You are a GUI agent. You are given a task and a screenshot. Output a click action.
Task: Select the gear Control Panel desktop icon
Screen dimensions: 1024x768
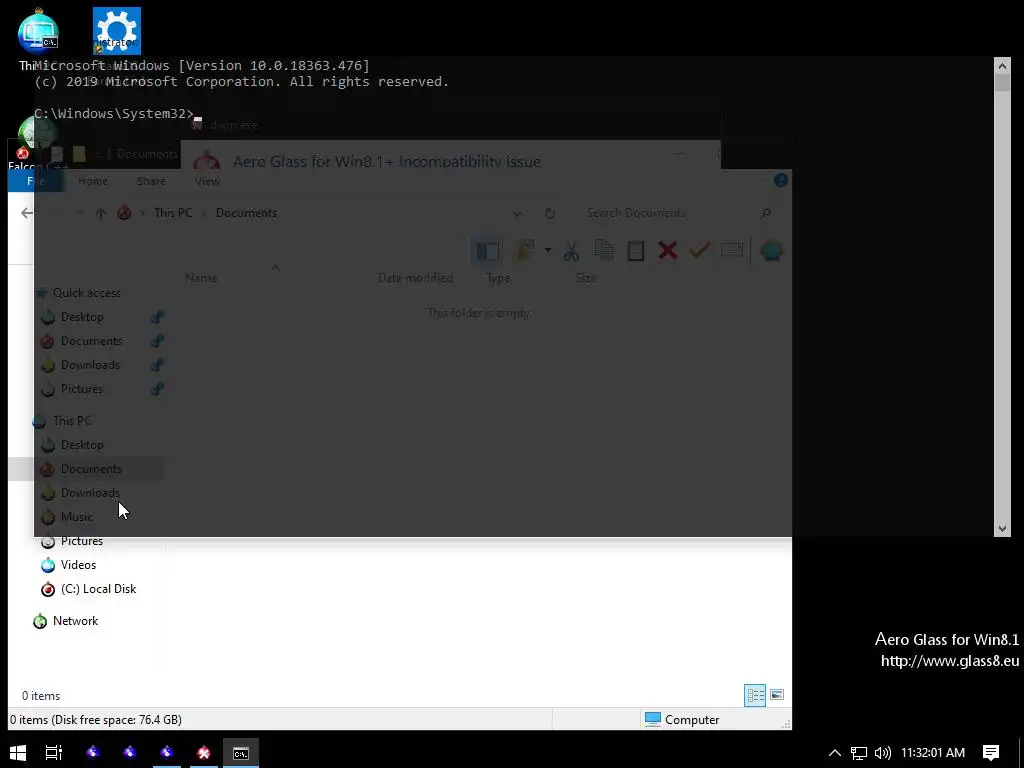pos(117,31)
